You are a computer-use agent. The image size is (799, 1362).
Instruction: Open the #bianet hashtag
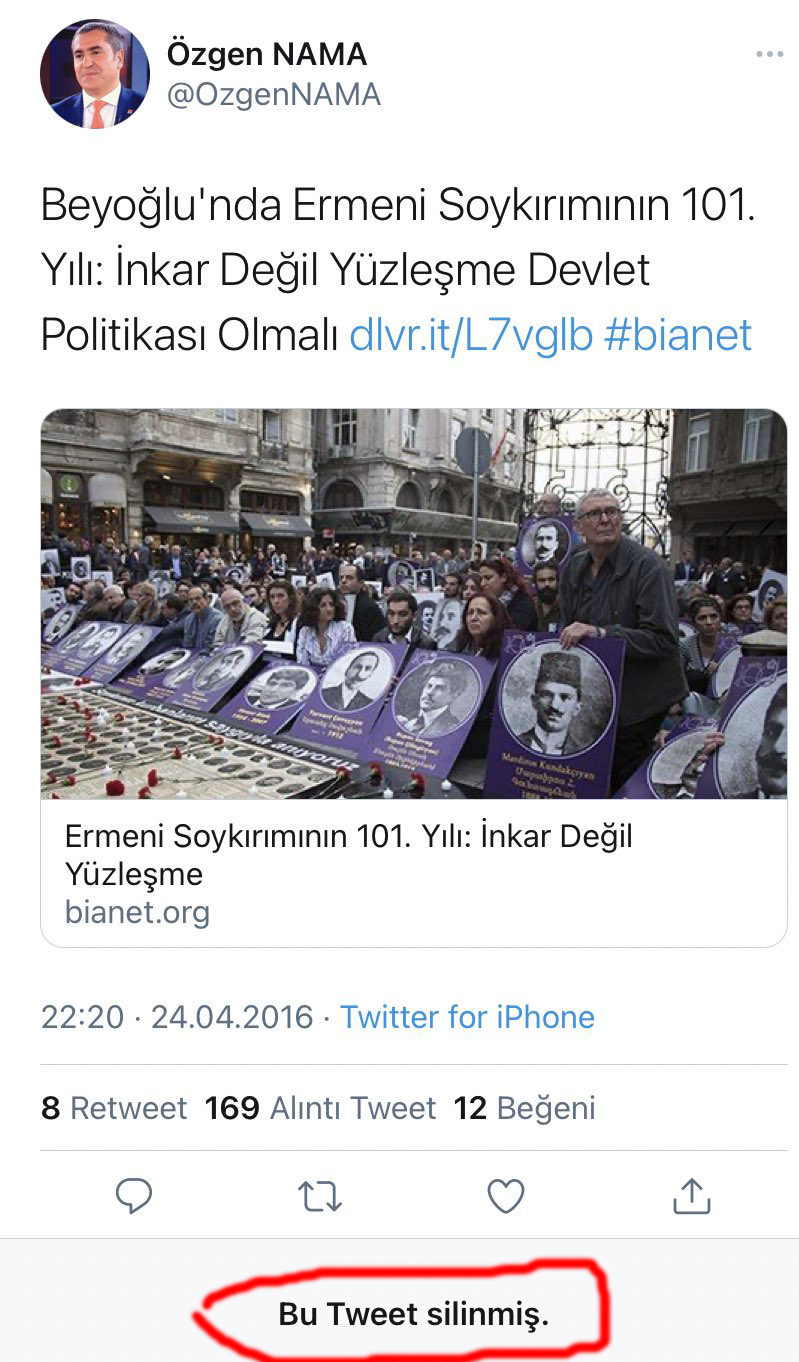(678, 335)
